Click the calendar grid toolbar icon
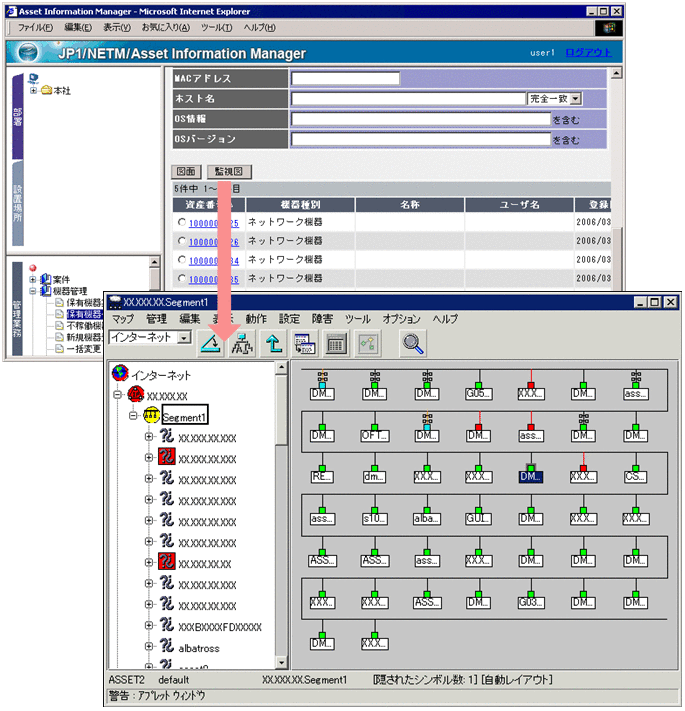Screen dimensions: 685x711 click(x=336, y=344)
